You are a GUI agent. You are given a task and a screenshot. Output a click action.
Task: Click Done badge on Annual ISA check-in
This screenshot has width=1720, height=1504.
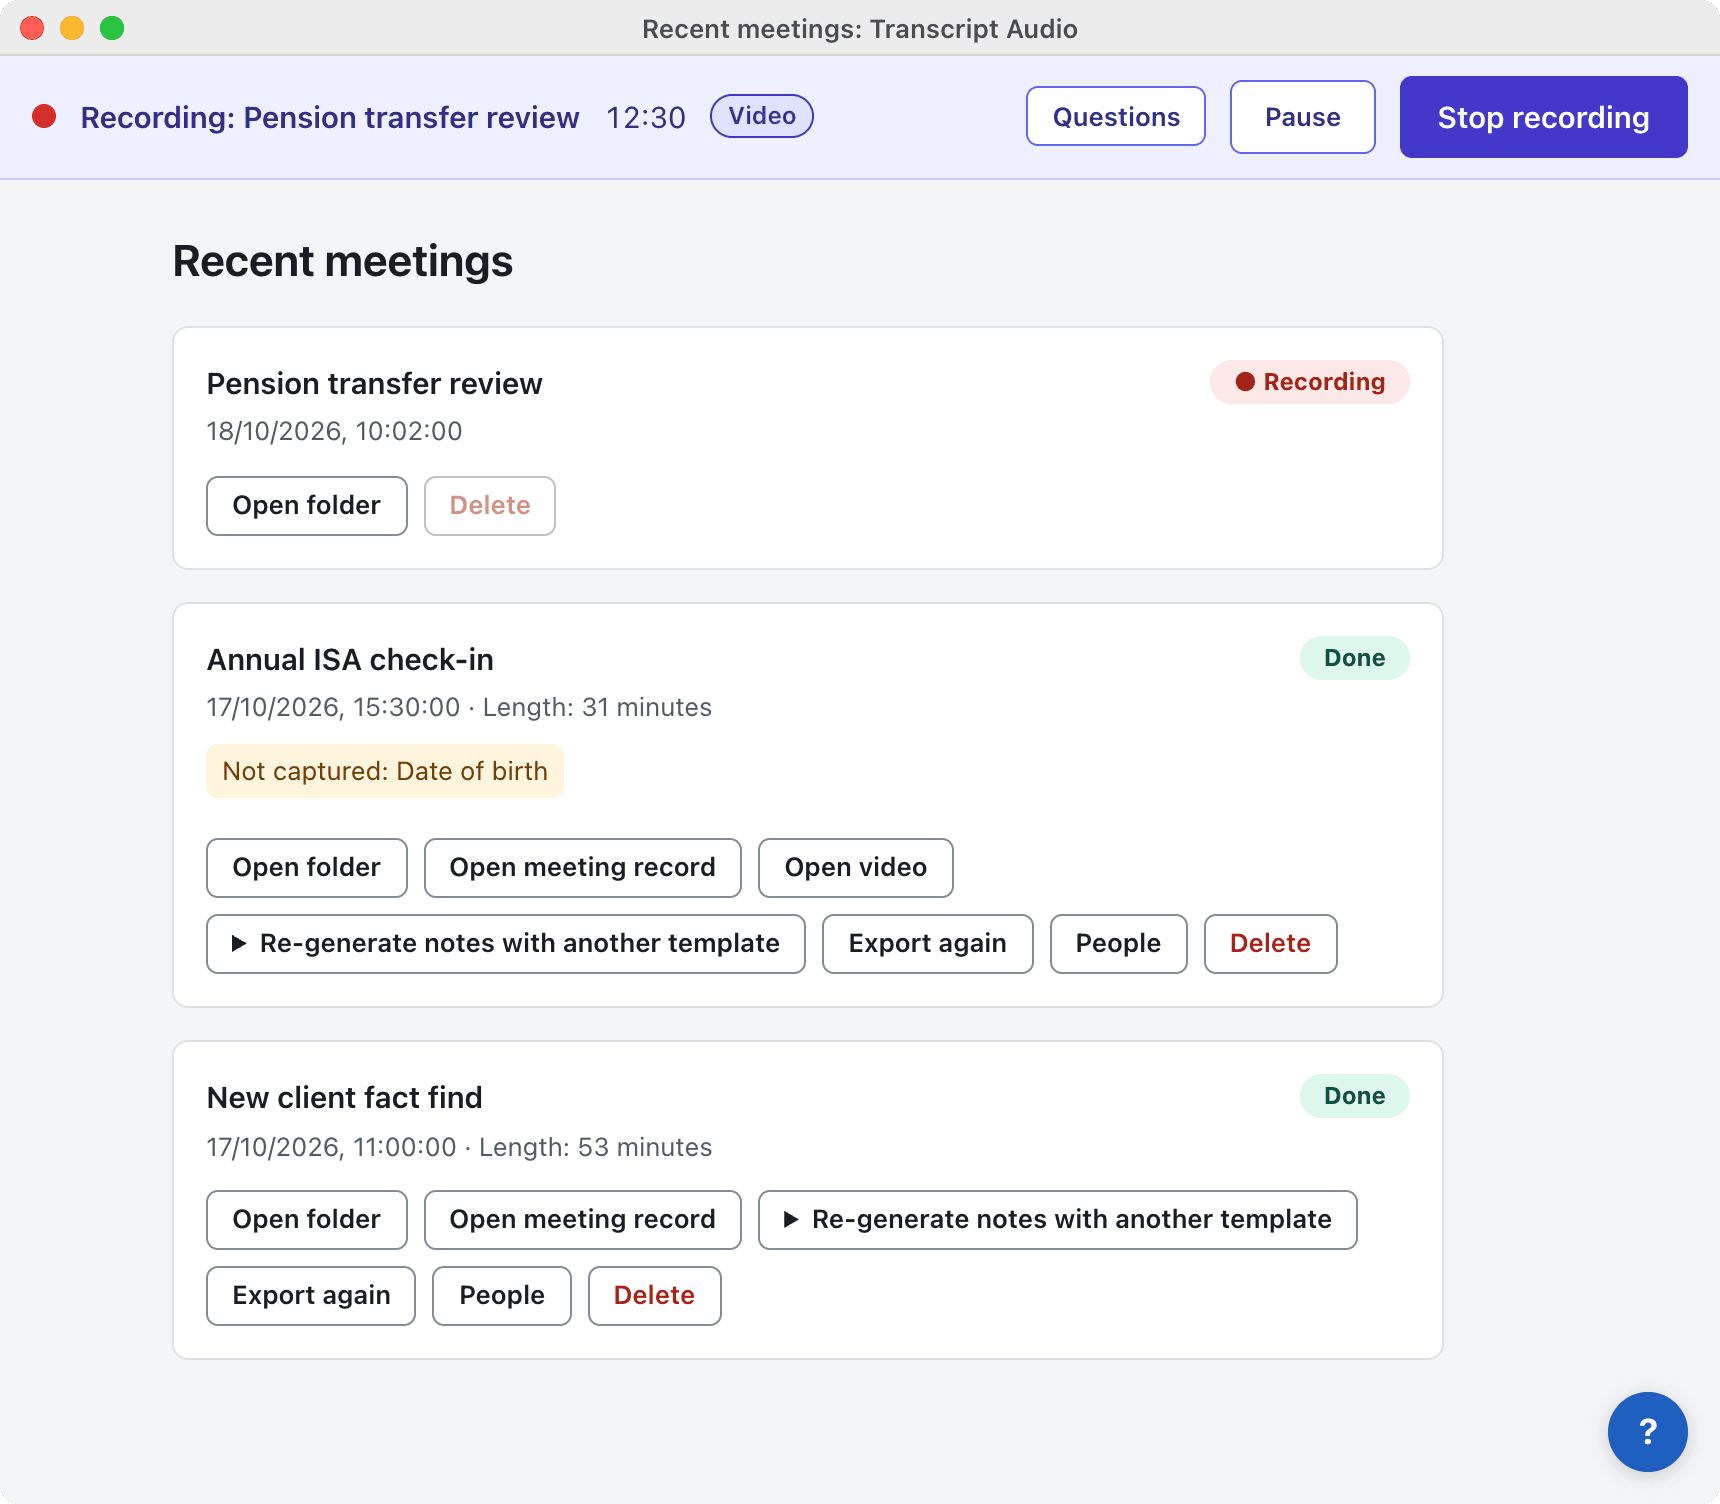pyautogui.click(x=1355, y=658)
